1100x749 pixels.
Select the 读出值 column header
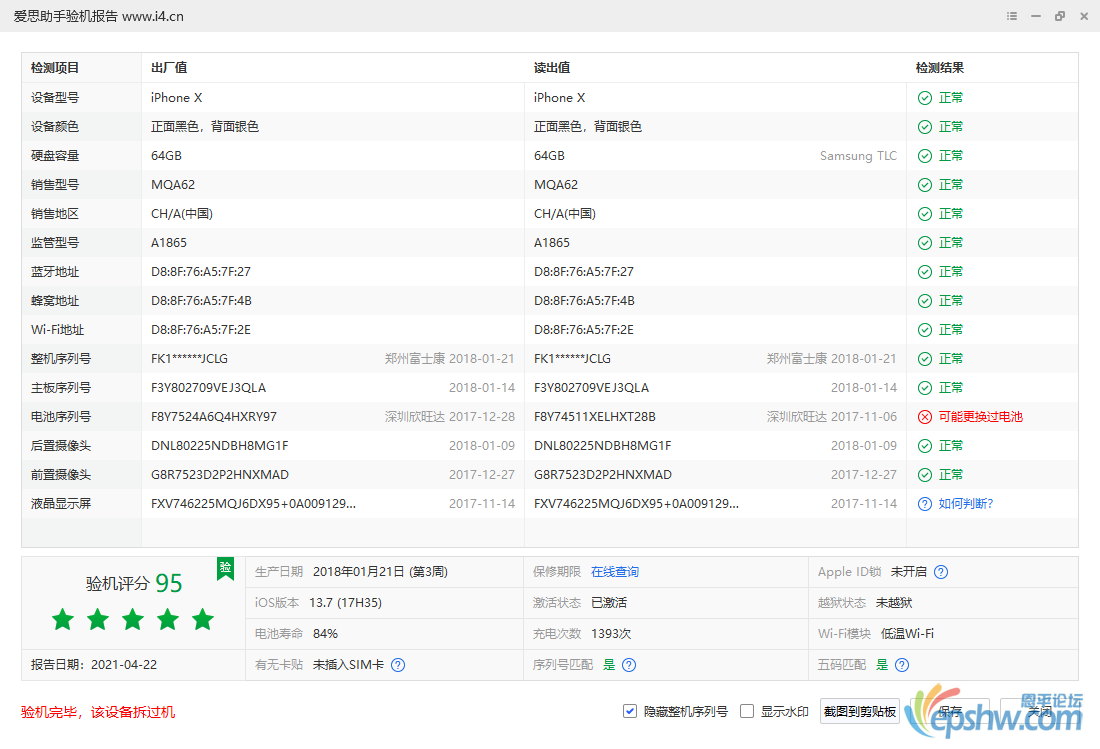click(x=552, y=68)
